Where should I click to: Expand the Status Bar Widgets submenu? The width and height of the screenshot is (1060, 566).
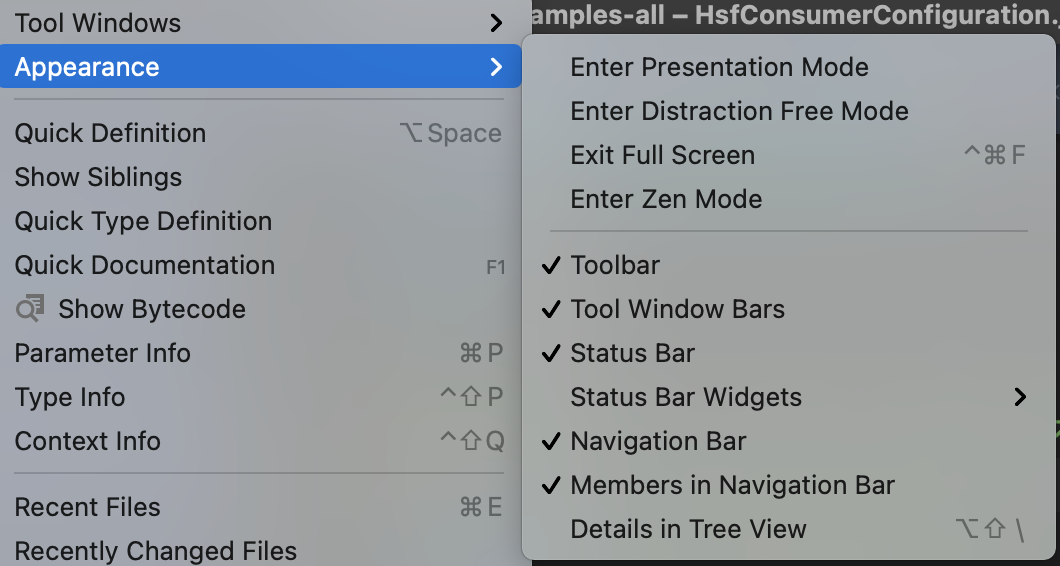point(789,397)
